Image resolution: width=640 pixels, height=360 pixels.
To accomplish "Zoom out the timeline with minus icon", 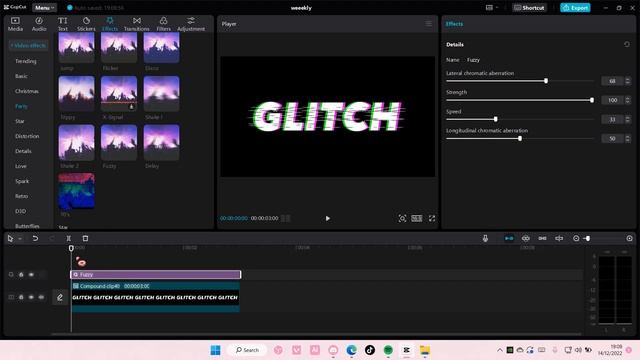I will click(x=576, y=238).
